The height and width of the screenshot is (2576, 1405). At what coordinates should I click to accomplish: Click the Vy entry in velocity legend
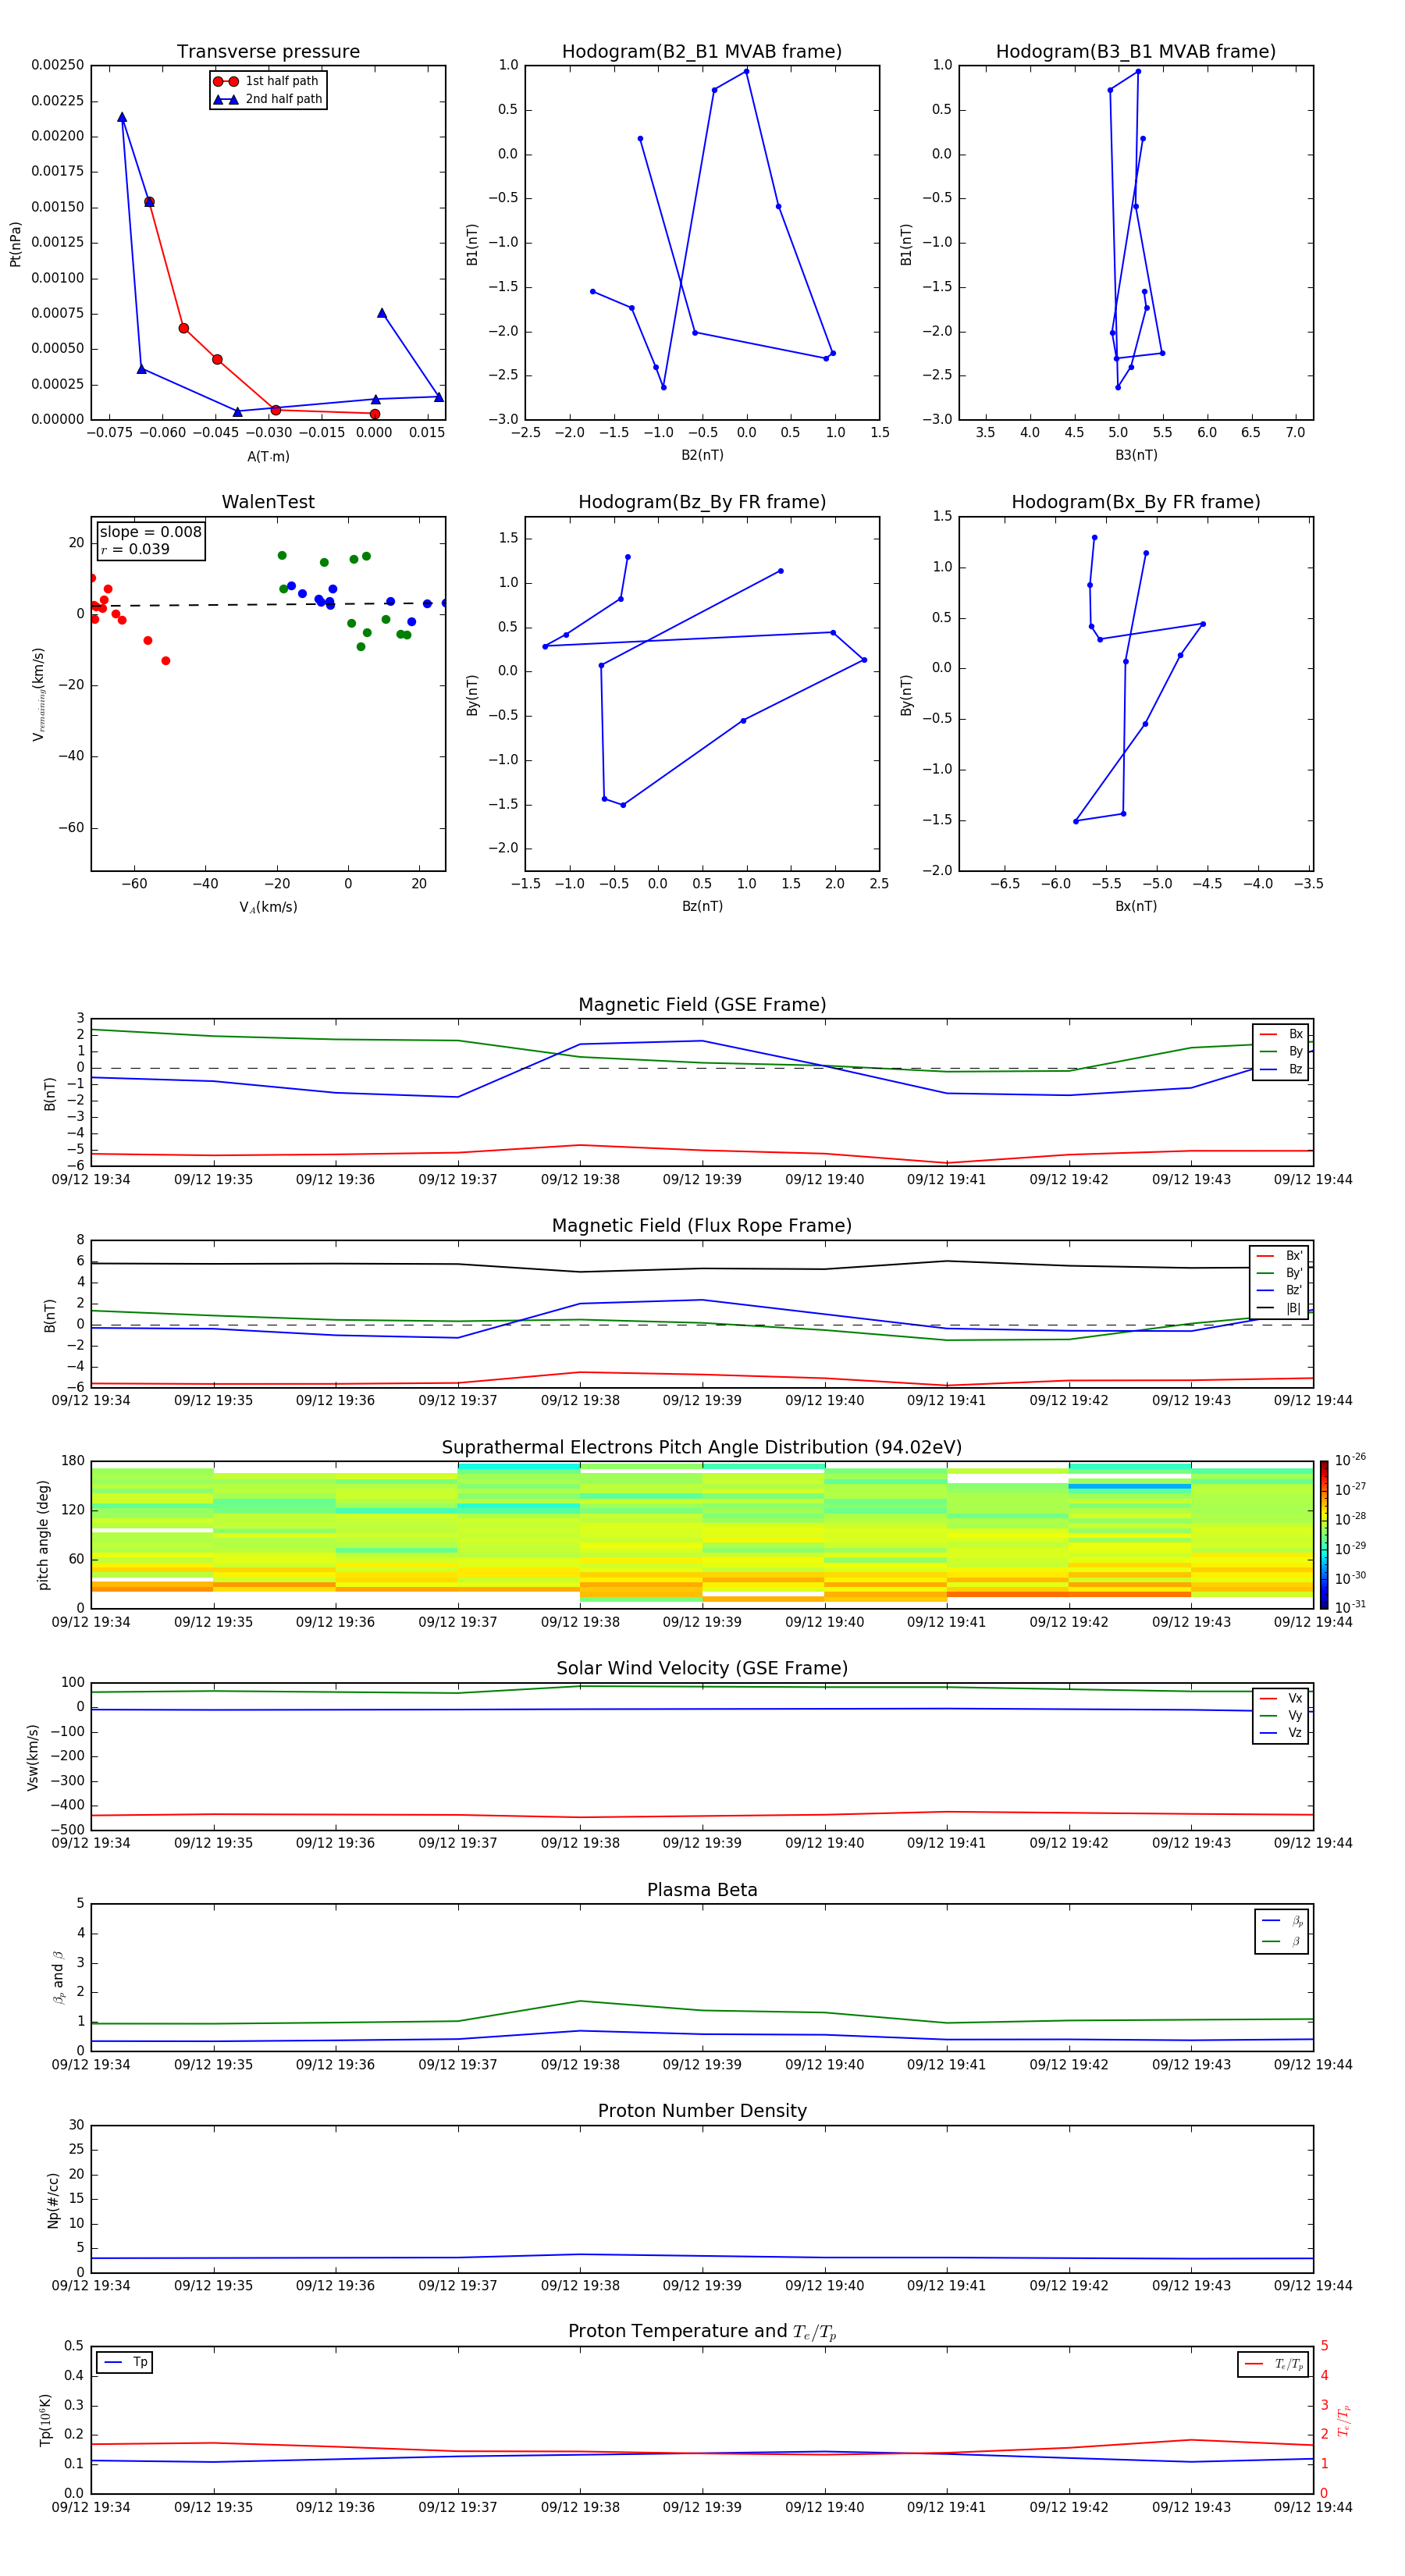click(1281, 1715)
